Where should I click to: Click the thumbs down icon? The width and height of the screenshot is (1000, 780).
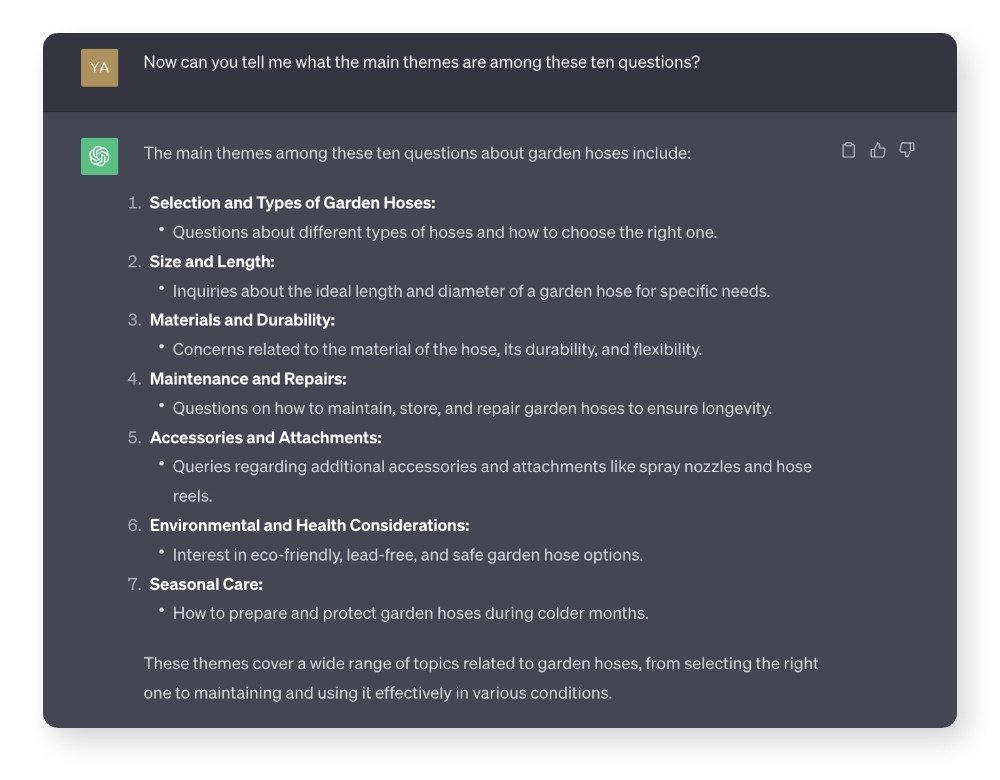[907, 151]
